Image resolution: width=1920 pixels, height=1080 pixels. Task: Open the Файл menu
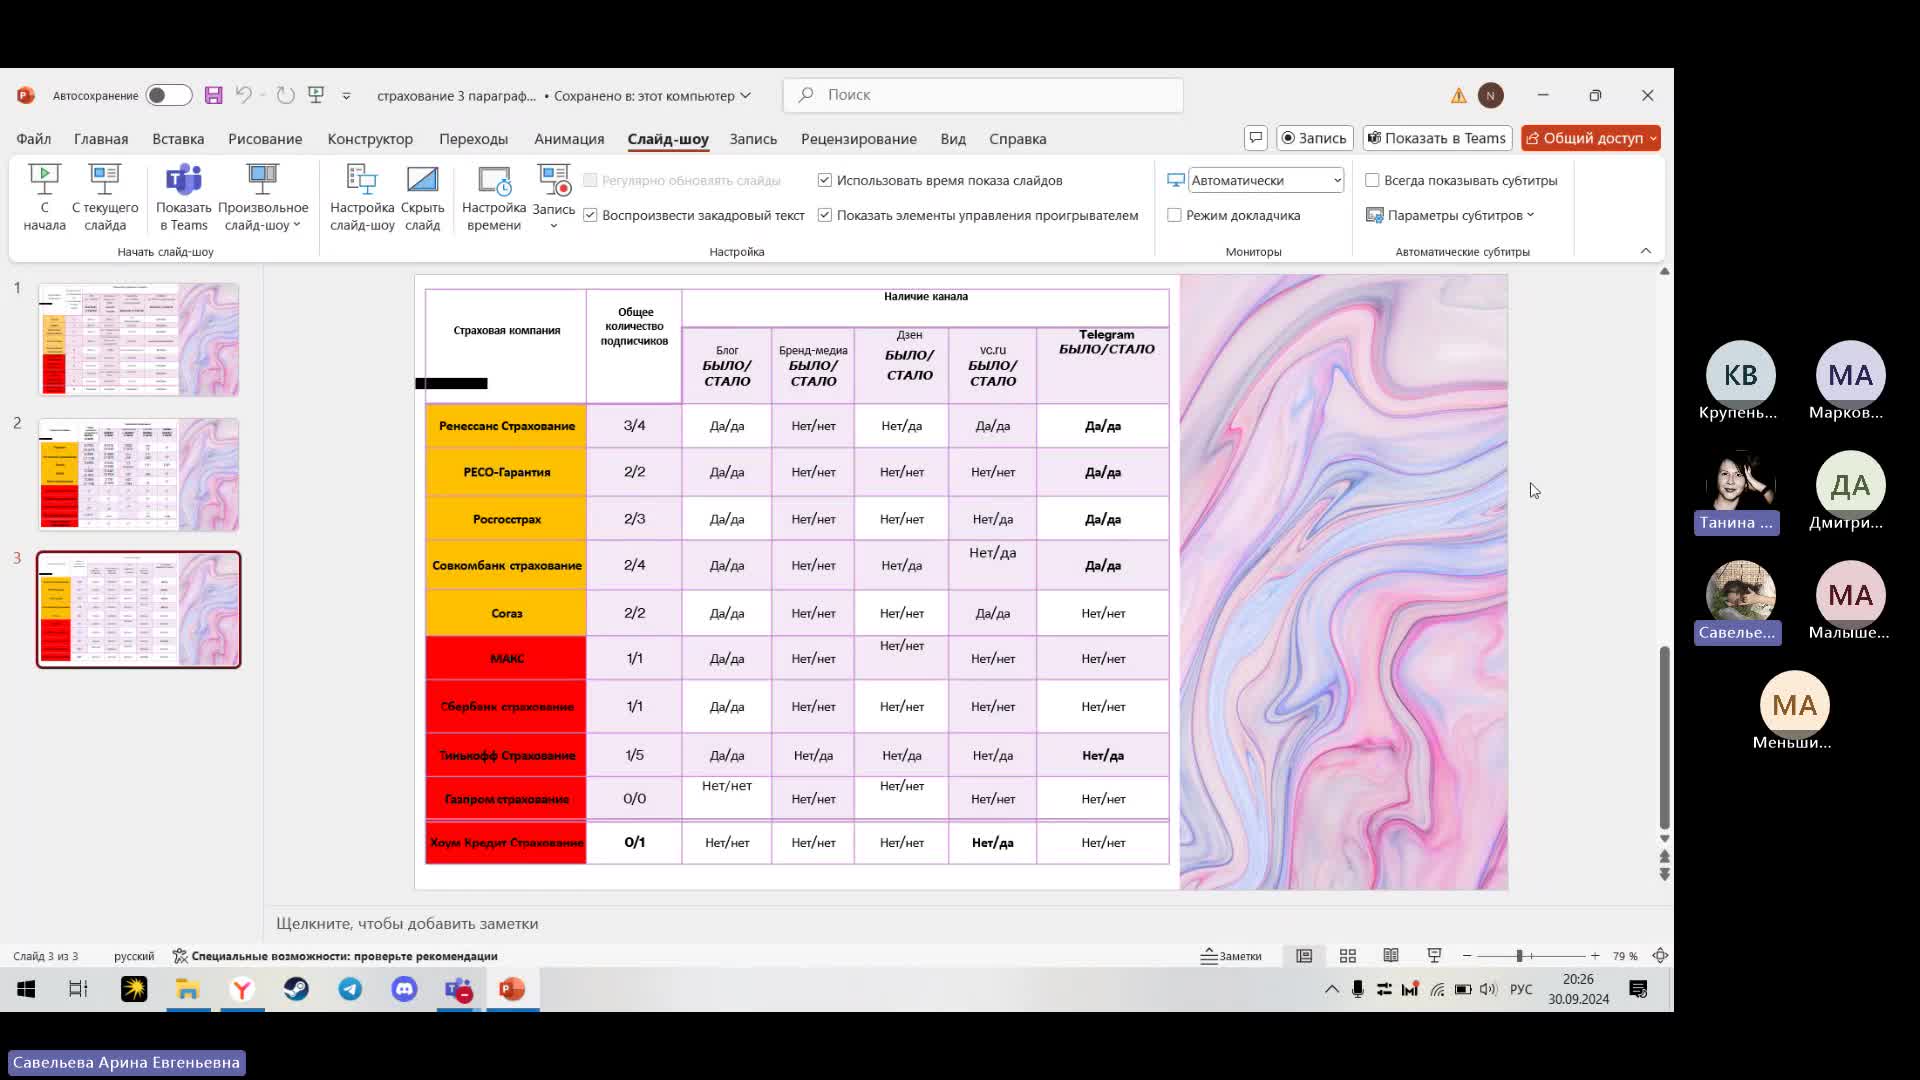(33, 139)
